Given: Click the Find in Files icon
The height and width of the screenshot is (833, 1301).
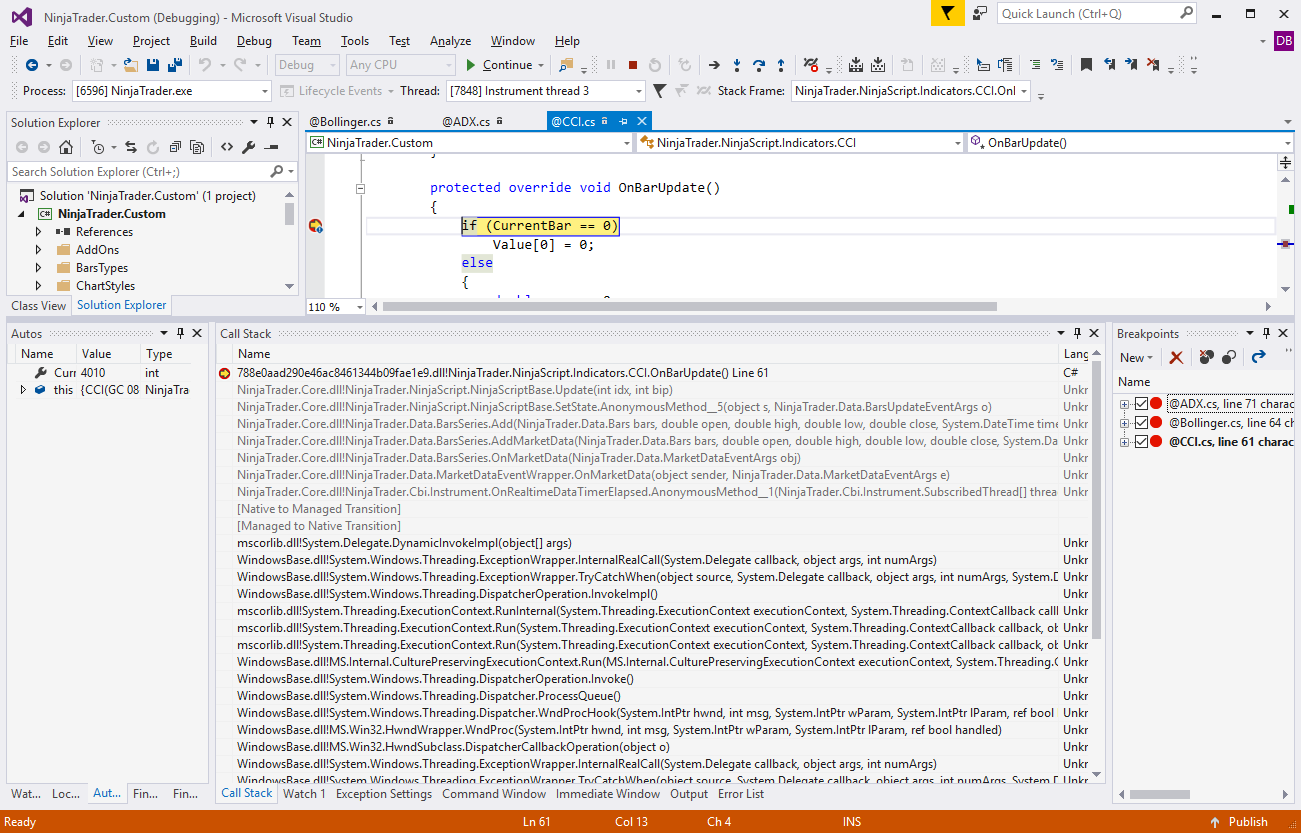Looking at the screenshot, I should click(566, 65).
